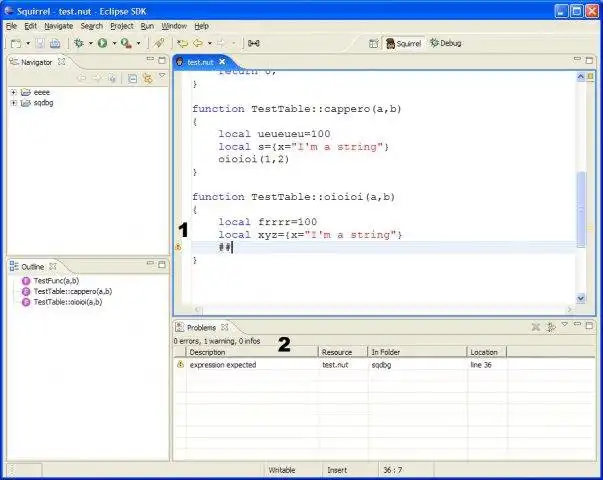Open the Edit menu
603x480 pixels.
pos(30,26)
